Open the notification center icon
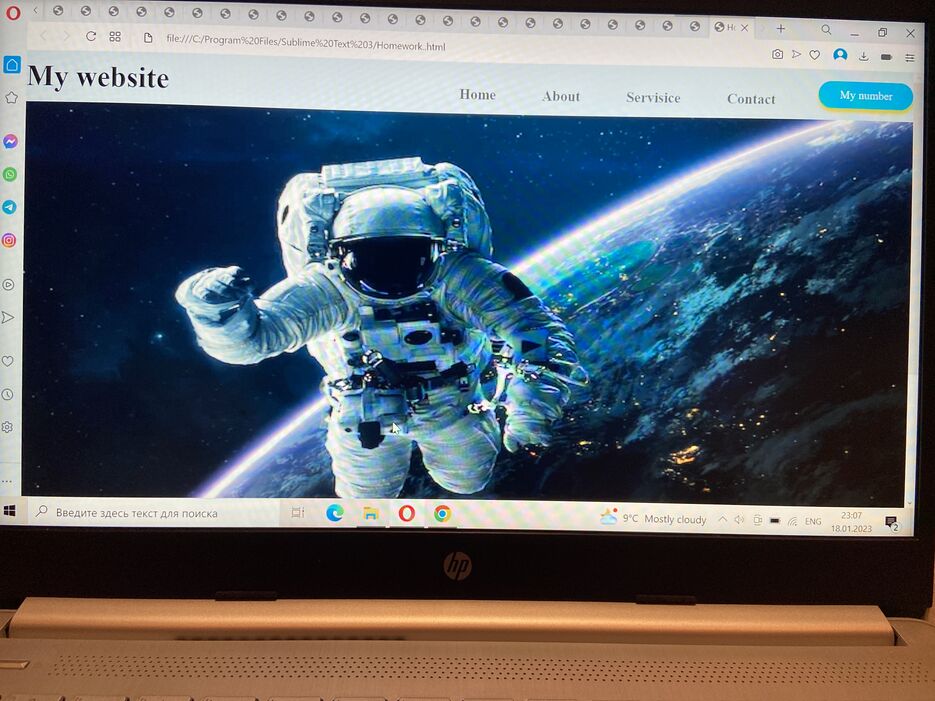 (x=892, y=523)
